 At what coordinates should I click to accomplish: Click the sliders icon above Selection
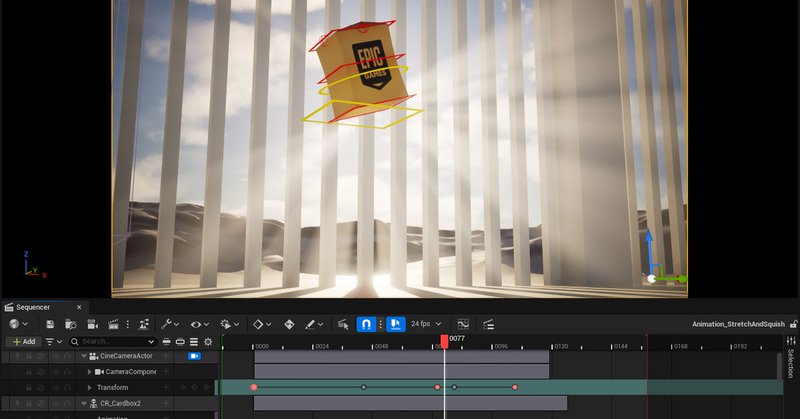(791, 341)
